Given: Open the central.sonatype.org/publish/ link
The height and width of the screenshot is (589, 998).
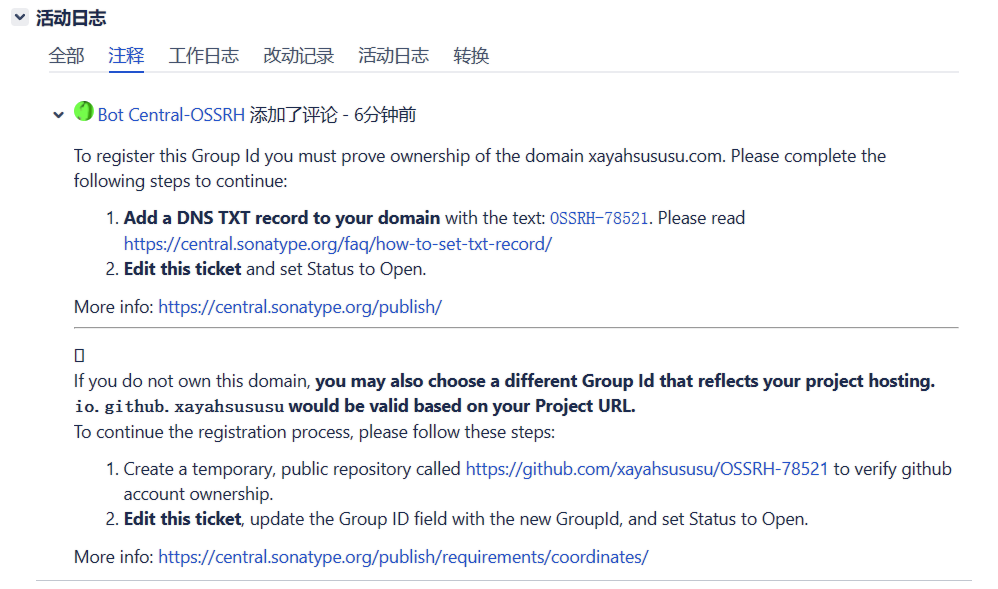Looking at the screenshot, I should pos(300,307).
